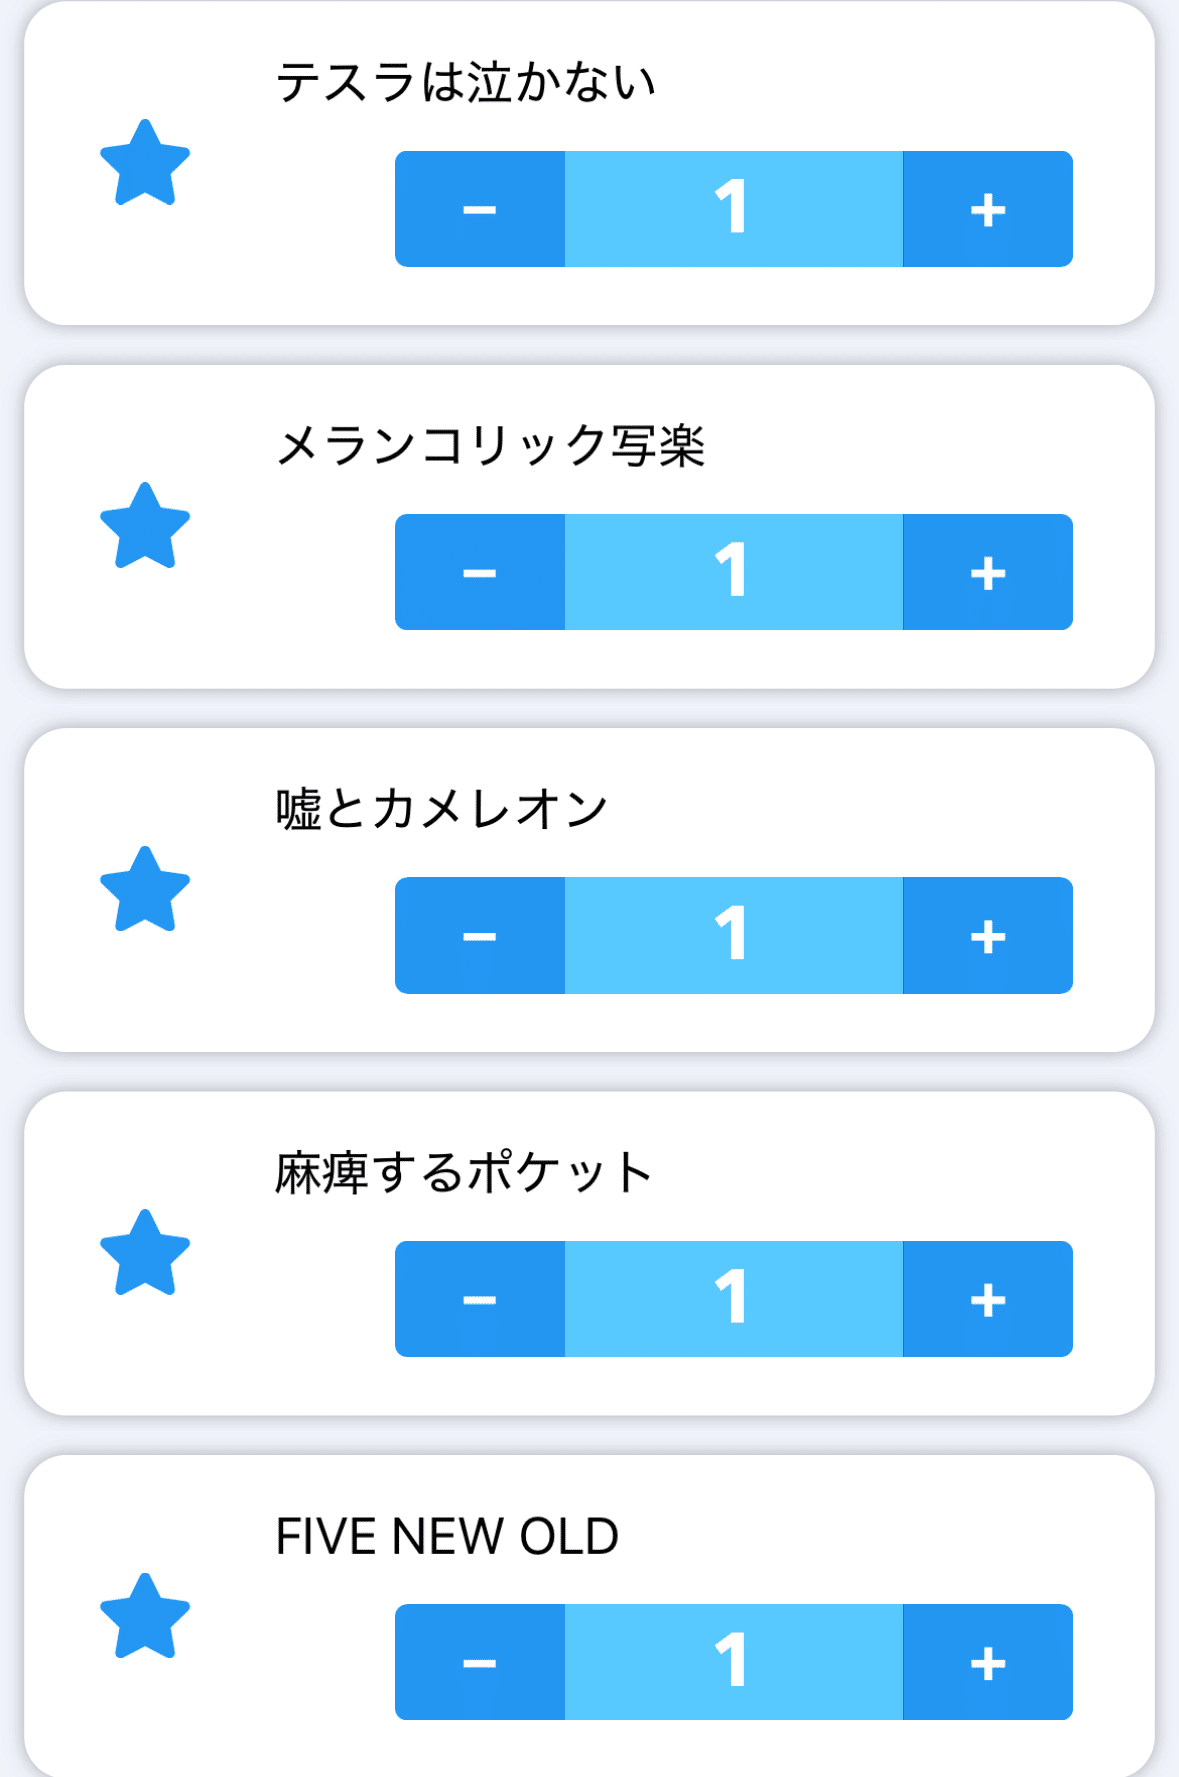Toggle favorite star for テスラは泣かない

[145, 163]
